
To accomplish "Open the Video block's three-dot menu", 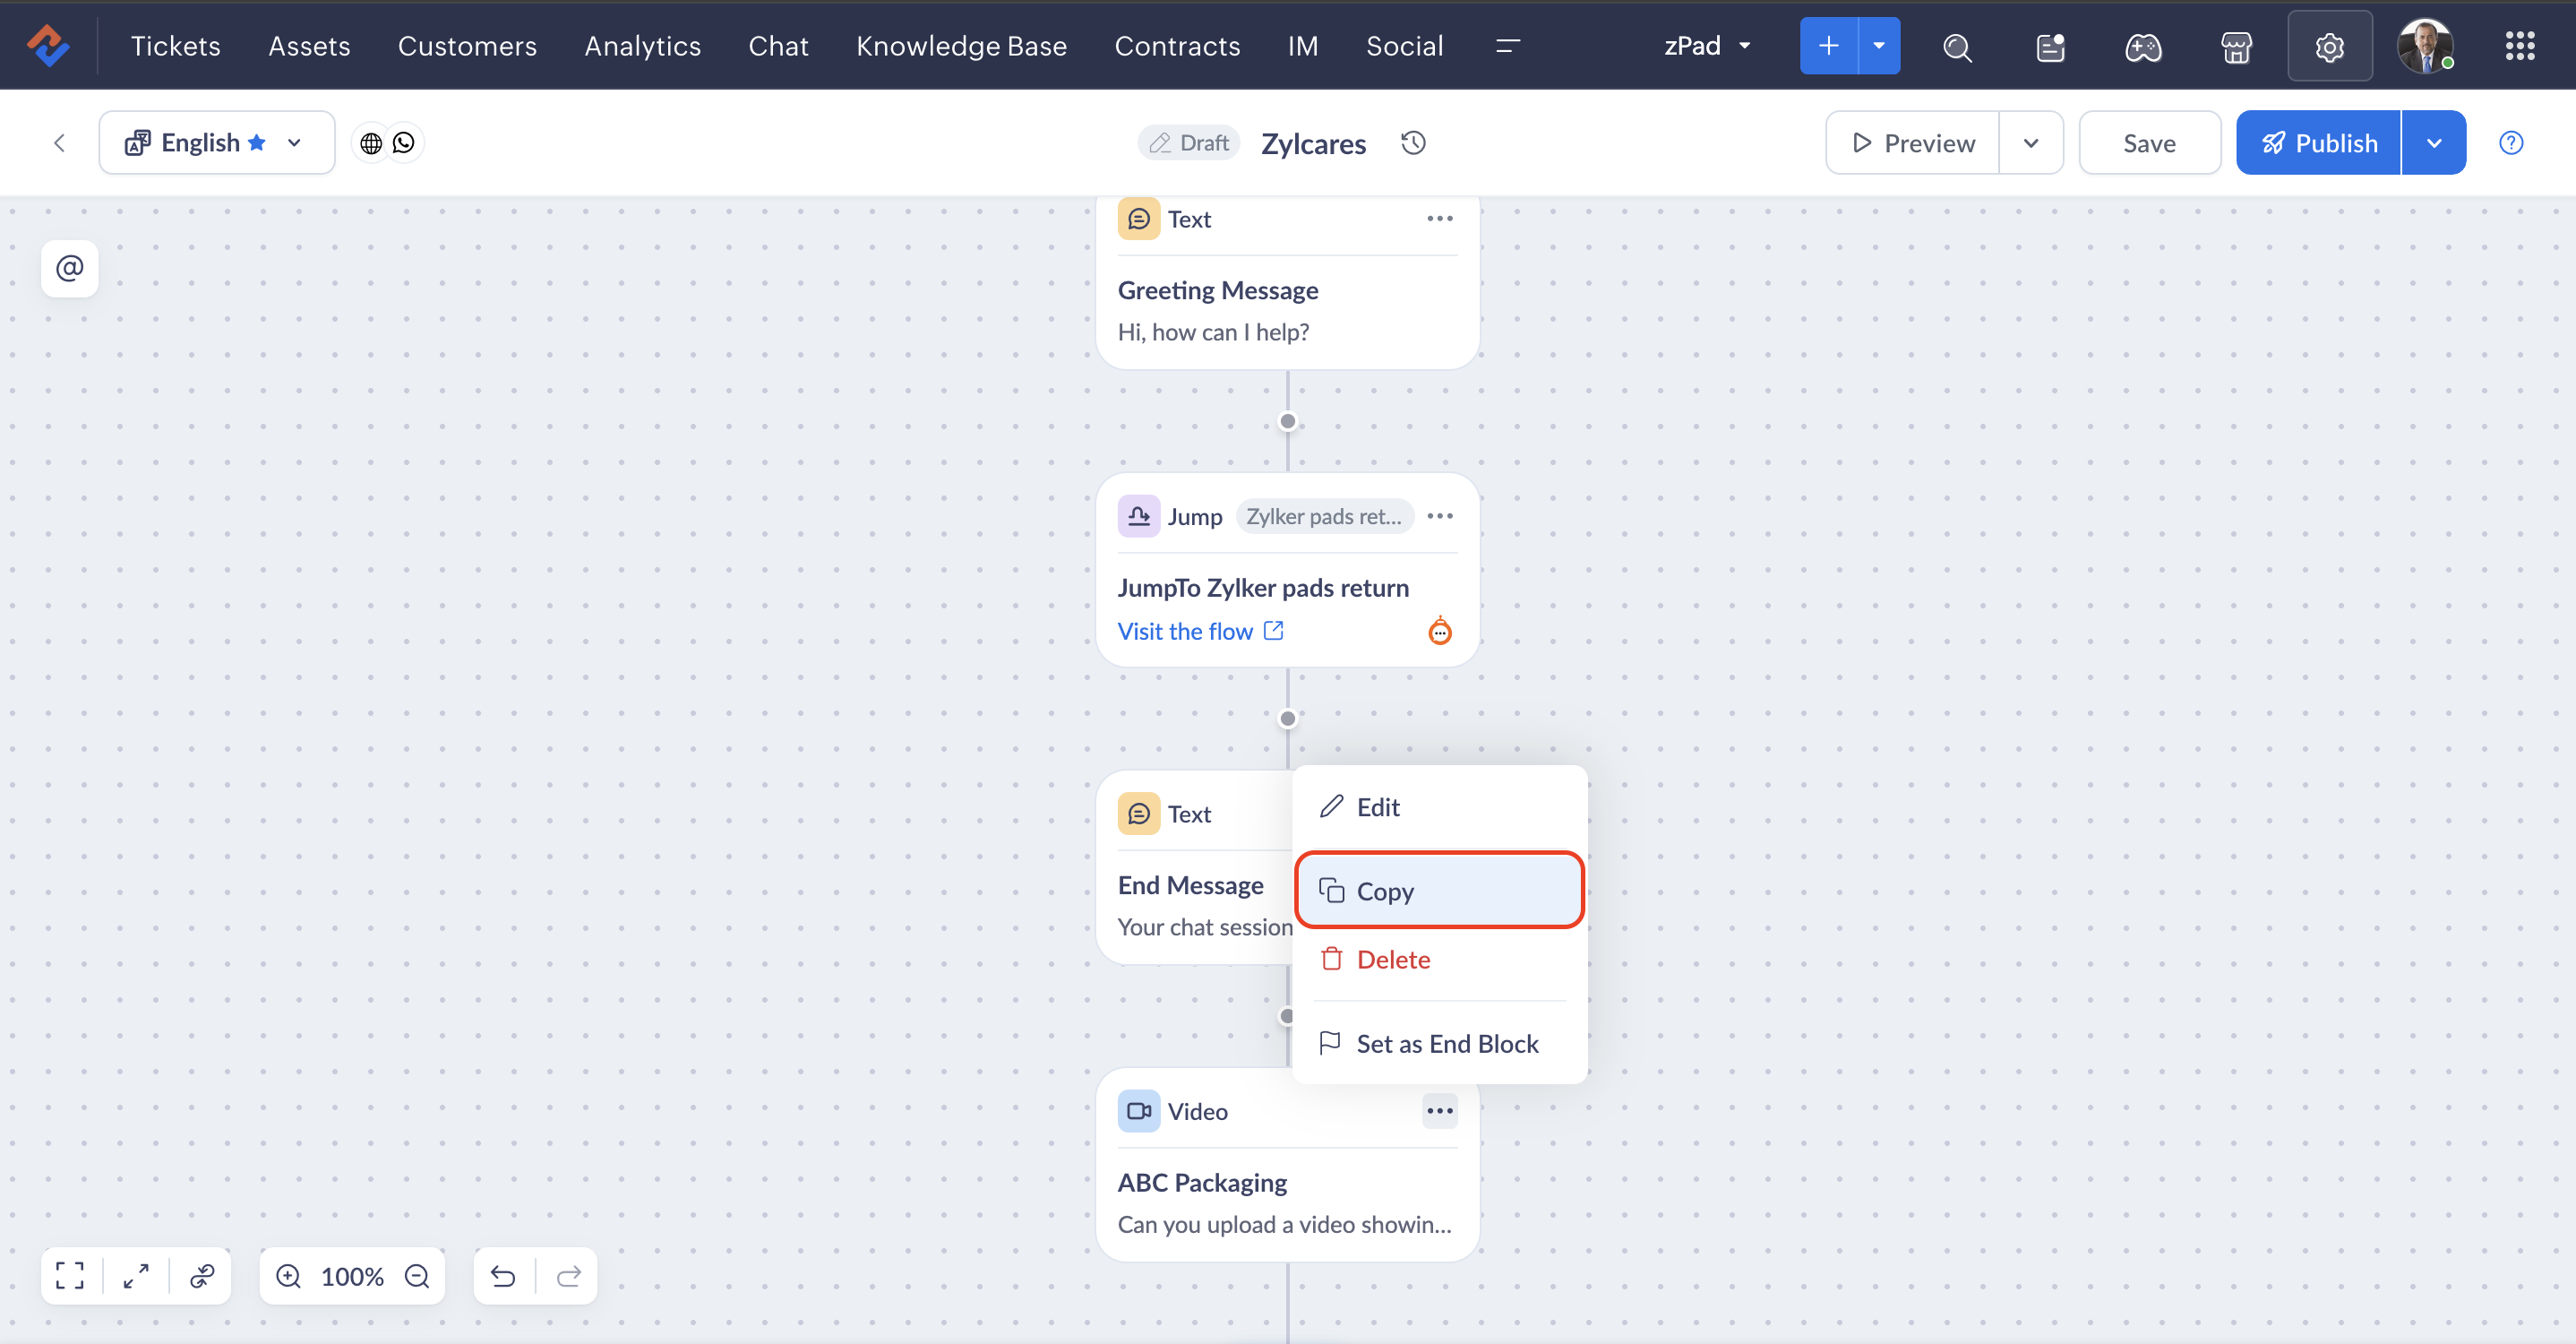I will click(1439, 1110).
